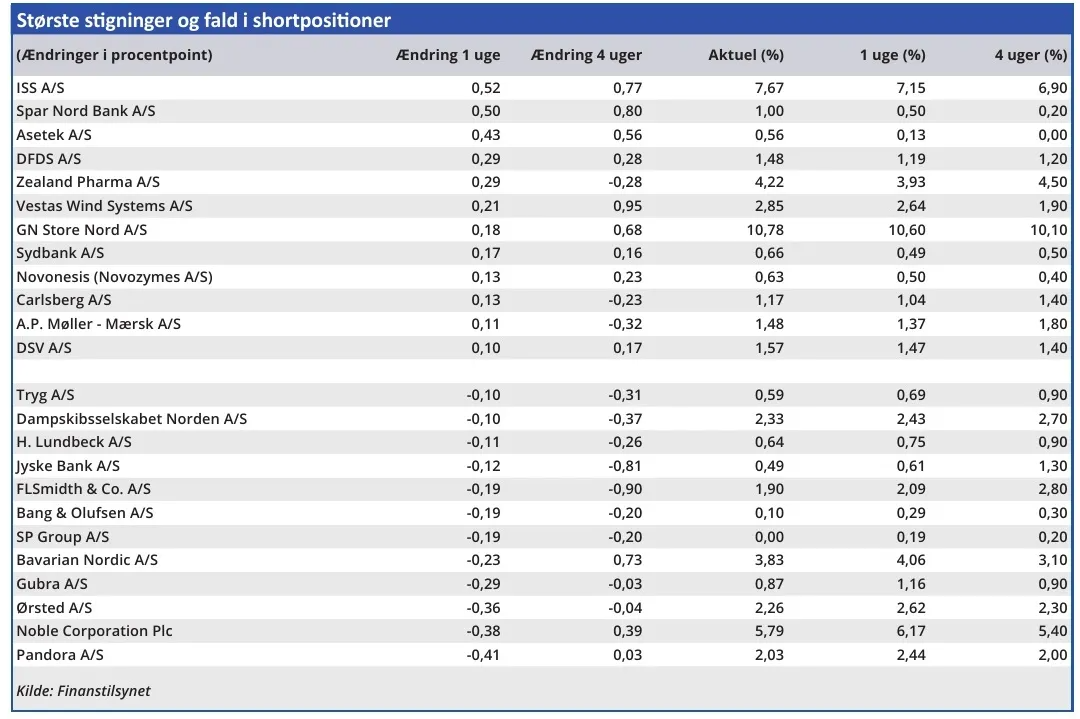The image size is (1080, 719).
Task: Click the Bavarian Nordic A/S name
Action: click(x=87, y=560)
